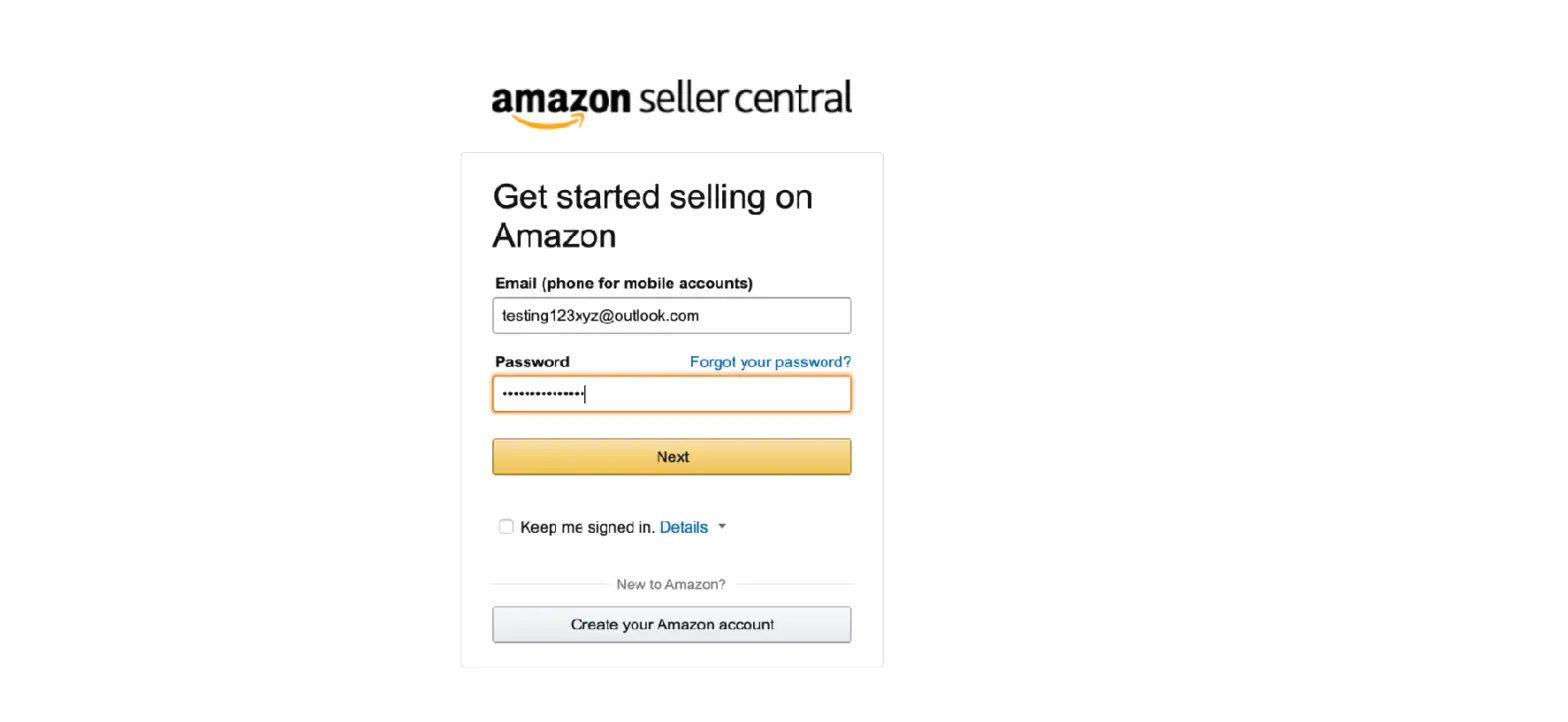The height and width of the screenshot is (722, 1568).
Task: Open the Forgot your password page
Action: [x=770, y=361]
